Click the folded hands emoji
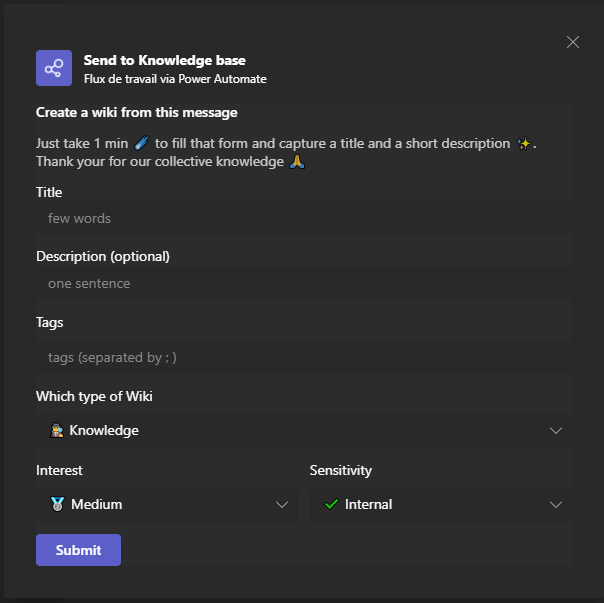The width and height of the screenshot is (604, 603). 296,161
